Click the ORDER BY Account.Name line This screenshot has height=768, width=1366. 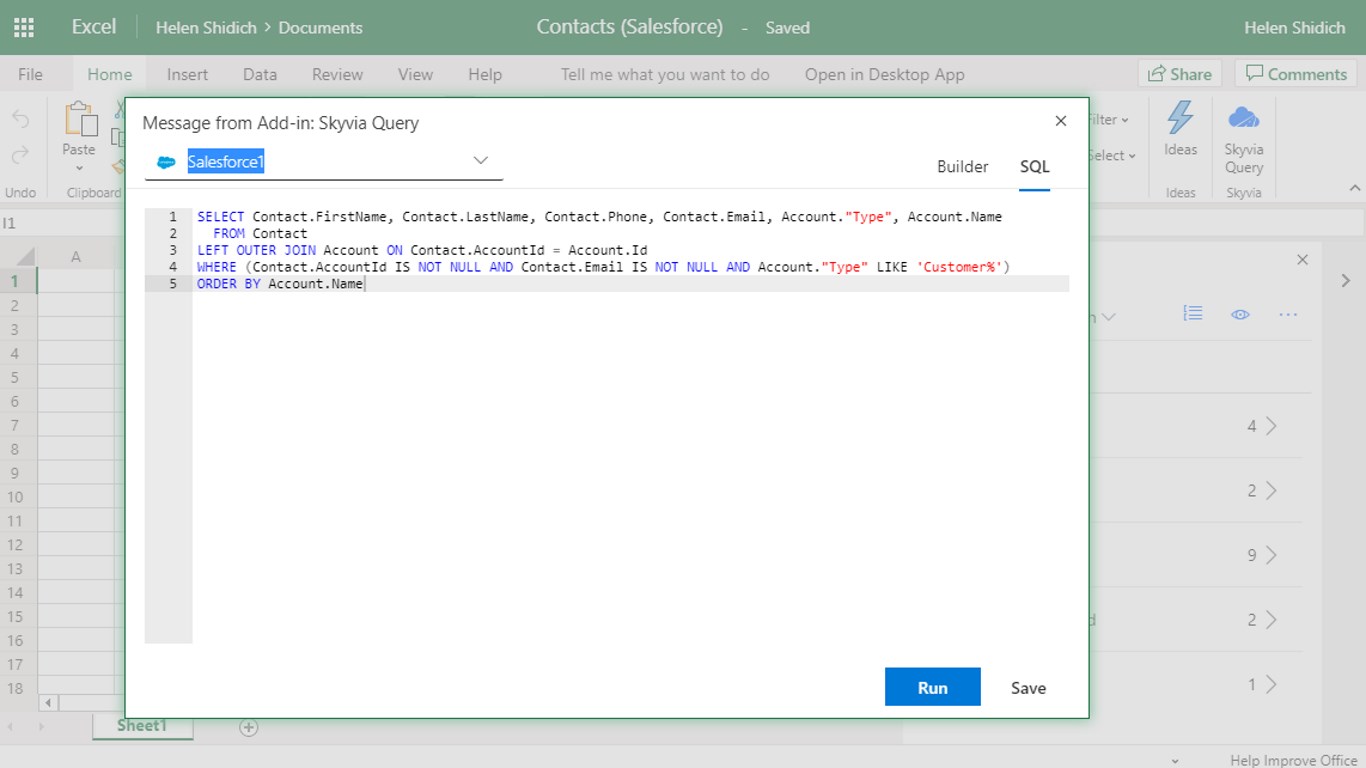(x=280, y=284)
